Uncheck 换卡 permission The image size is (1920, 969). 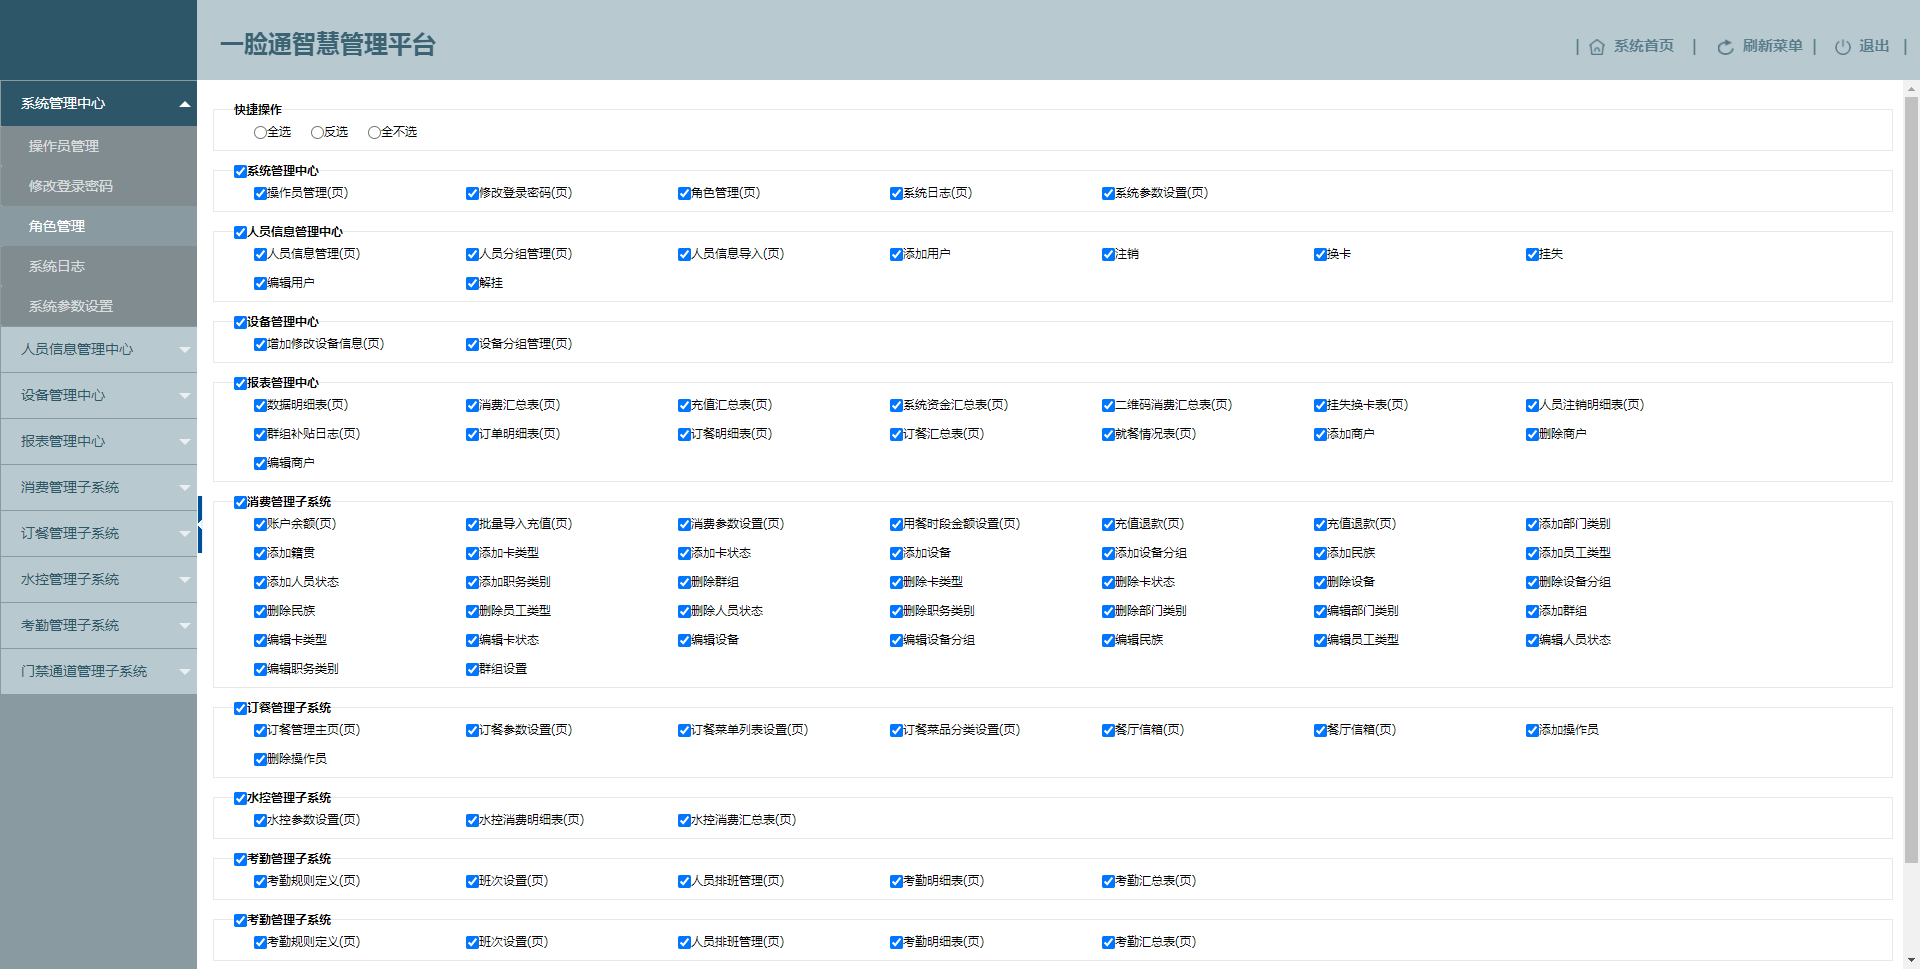click(x=1320, y=254)
